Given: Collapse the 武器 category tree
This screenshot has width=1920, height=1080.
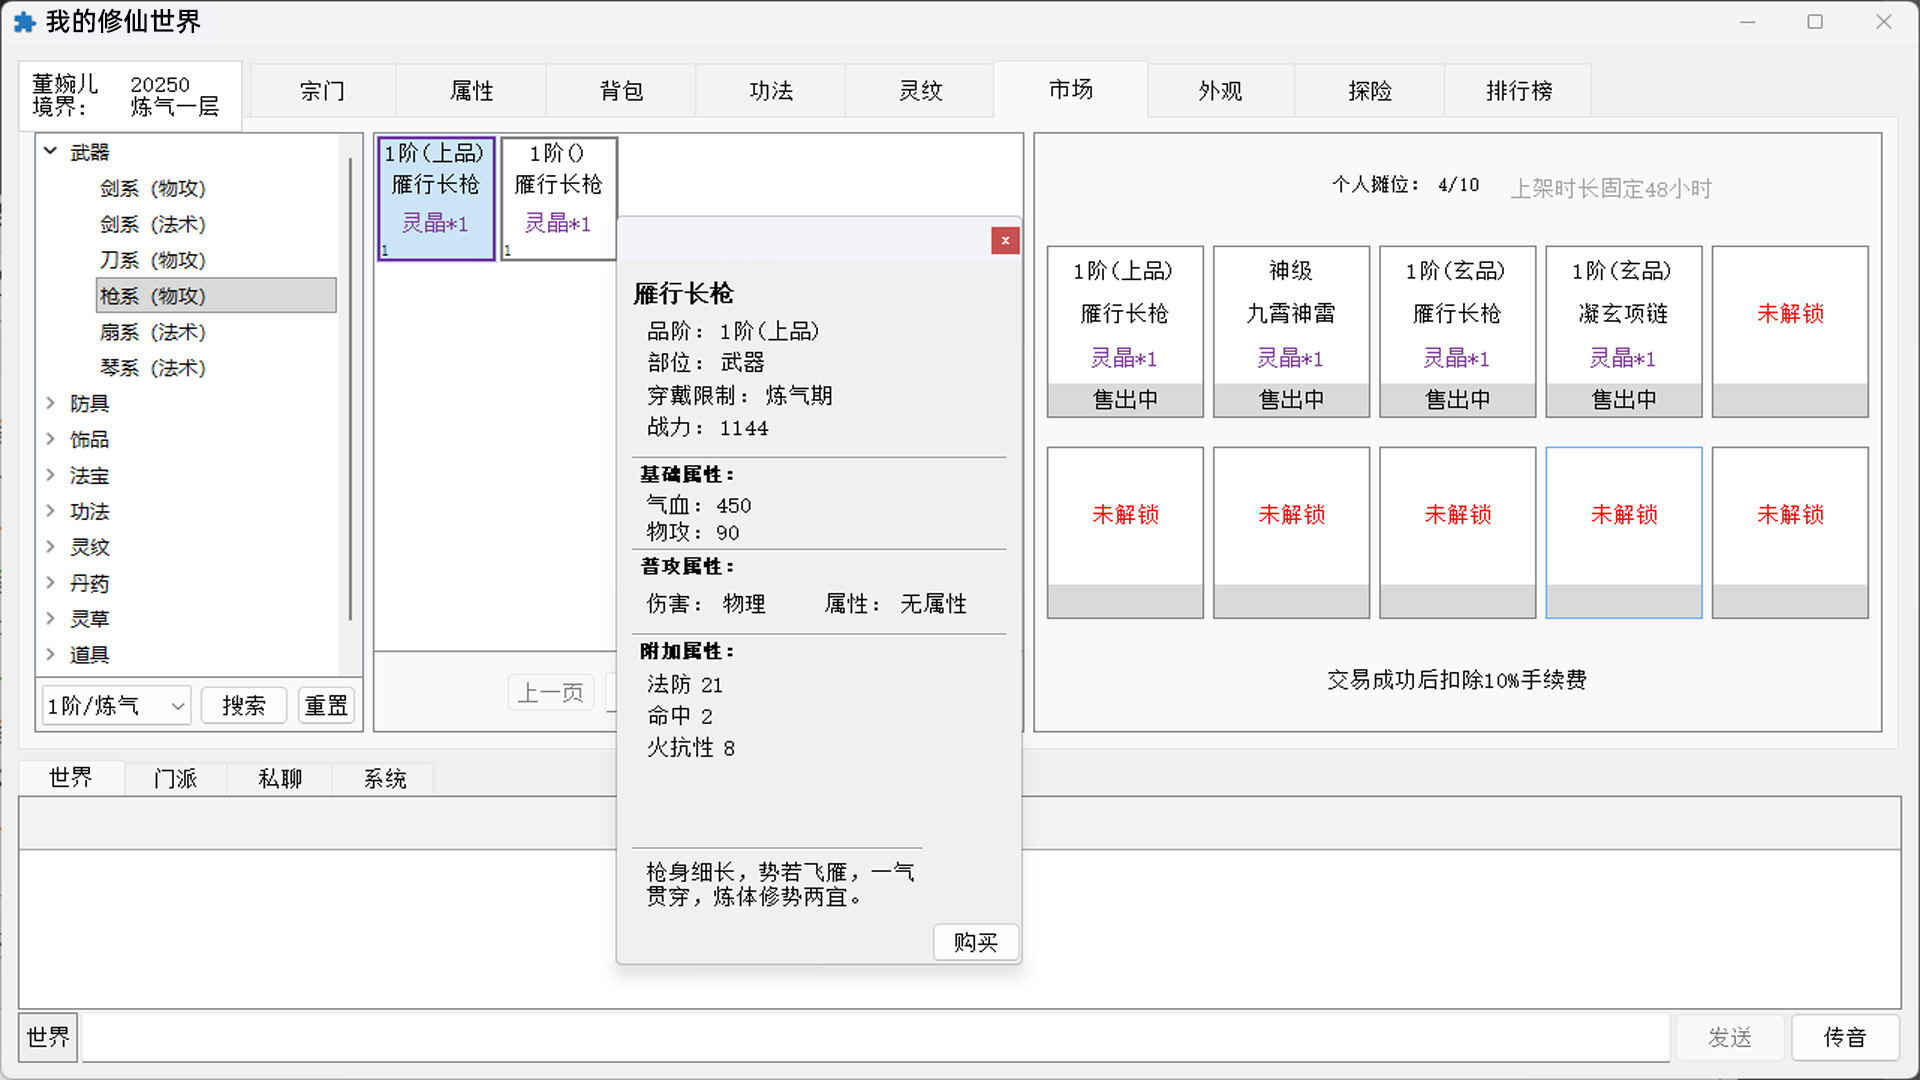Looking at the screenshot, I should 51,151.
